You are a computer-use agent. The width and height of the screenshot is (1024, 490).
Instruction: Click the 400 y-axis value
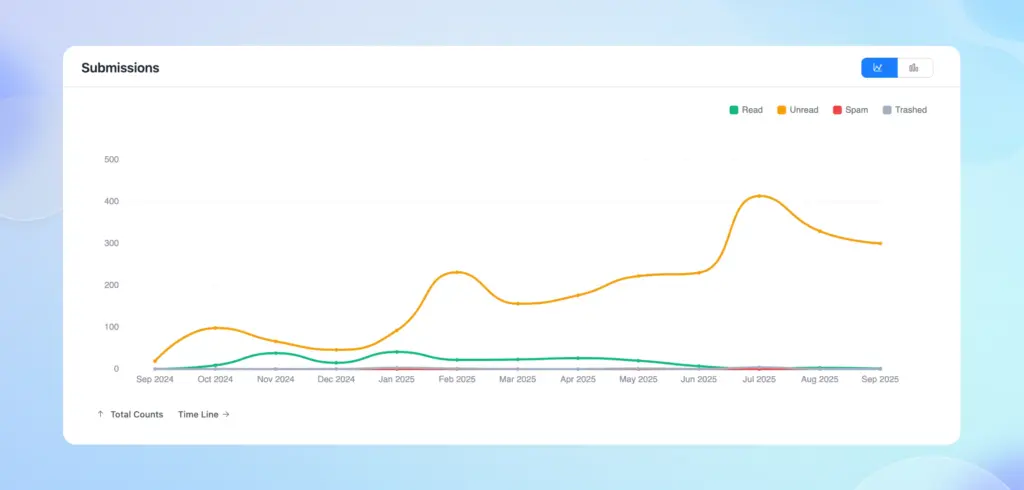111,201
